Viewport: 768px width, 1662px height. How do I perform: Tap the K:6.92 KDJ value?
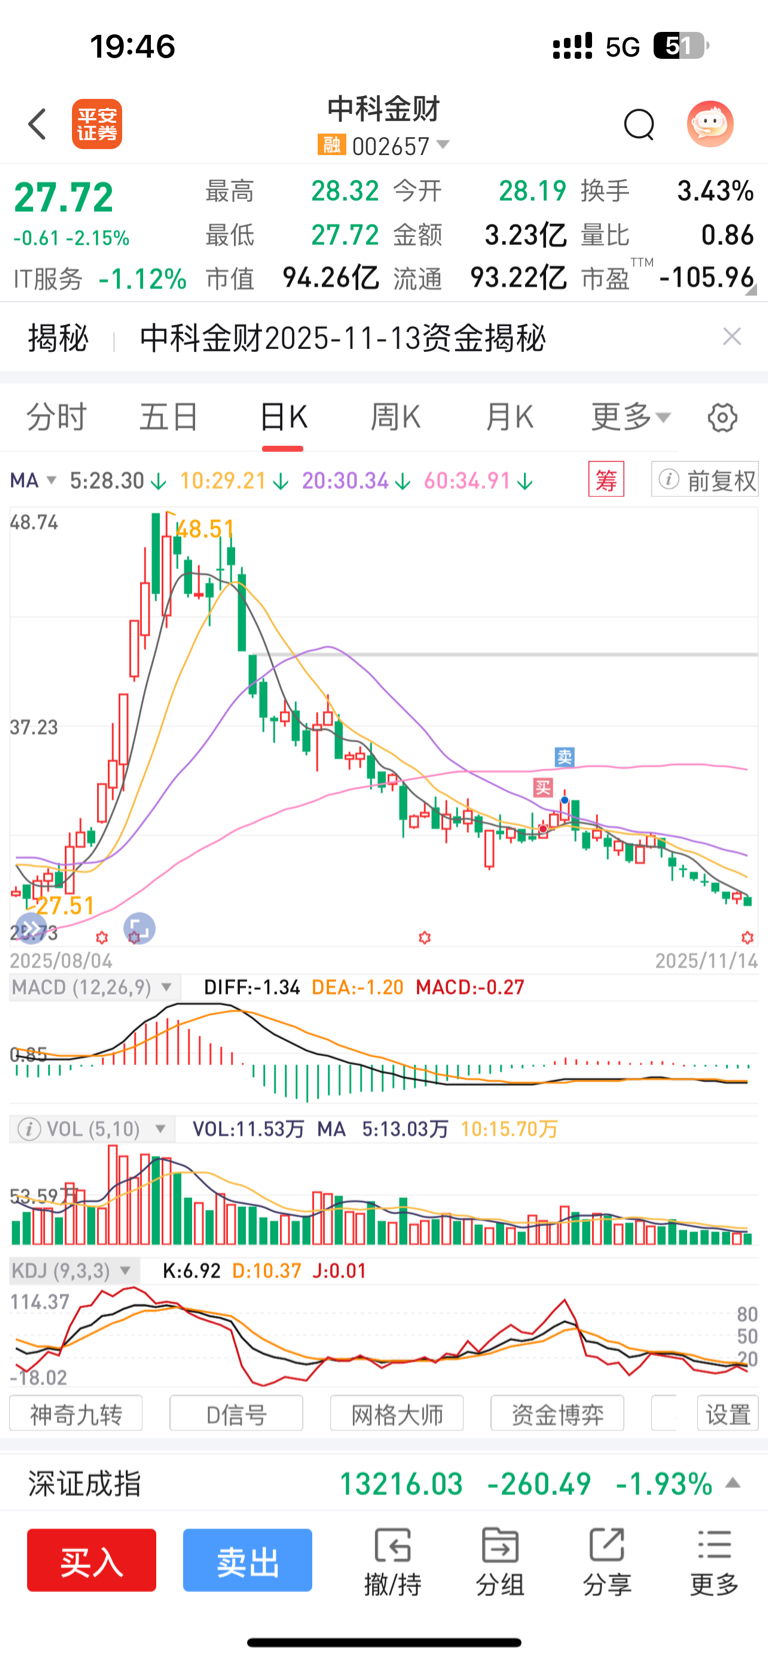click(x=192, y=1271)
